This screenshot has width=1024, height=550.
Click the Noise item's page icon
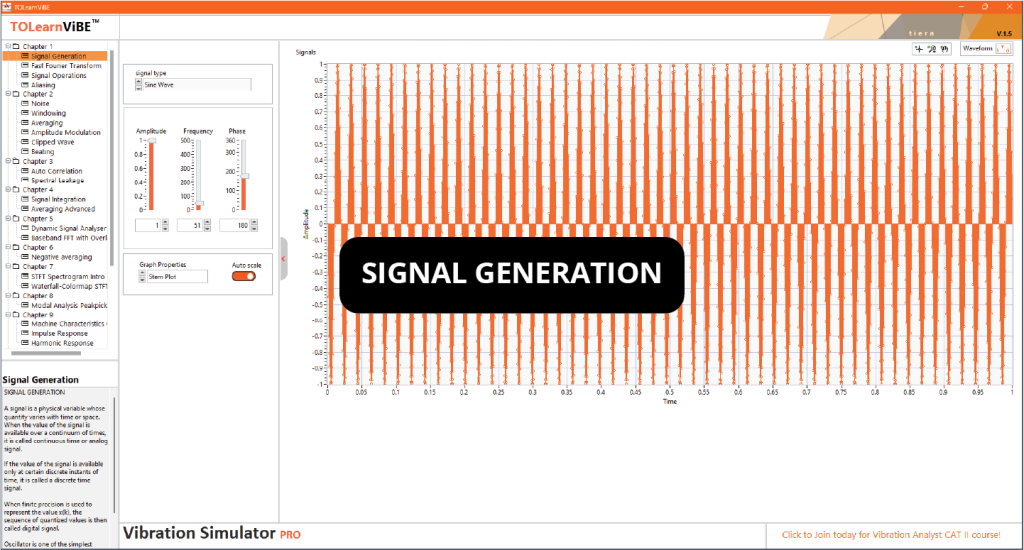point(25,104)
